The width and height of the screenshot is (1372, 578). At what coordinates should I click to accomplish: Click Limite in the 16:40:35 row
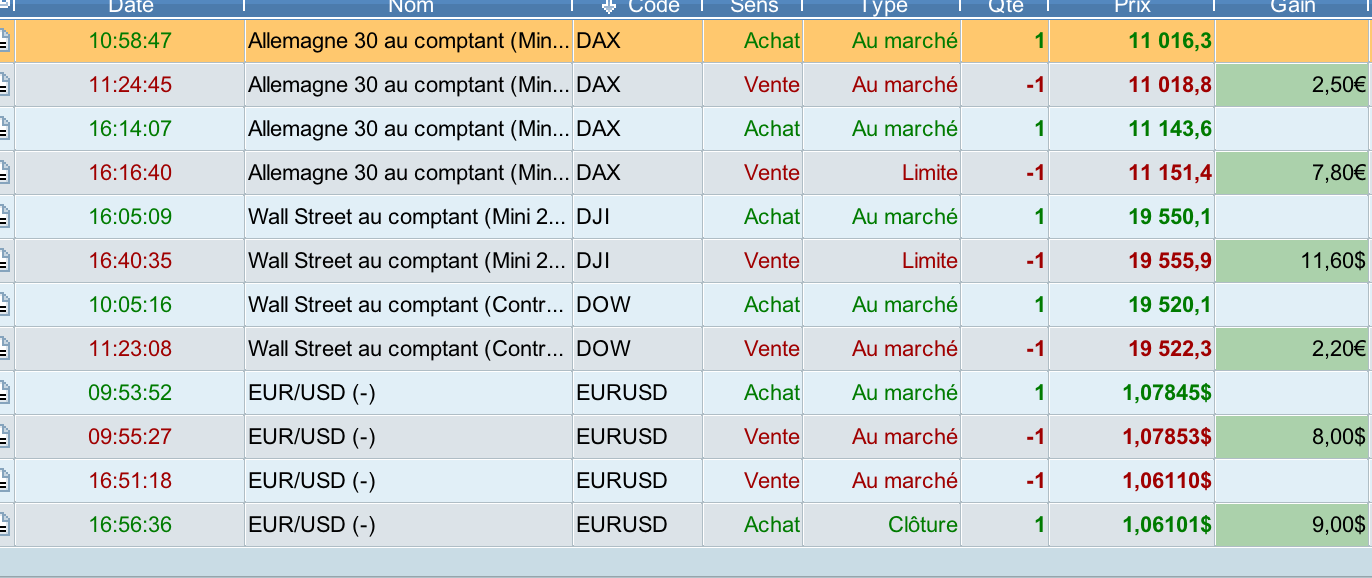click(929, 261)
